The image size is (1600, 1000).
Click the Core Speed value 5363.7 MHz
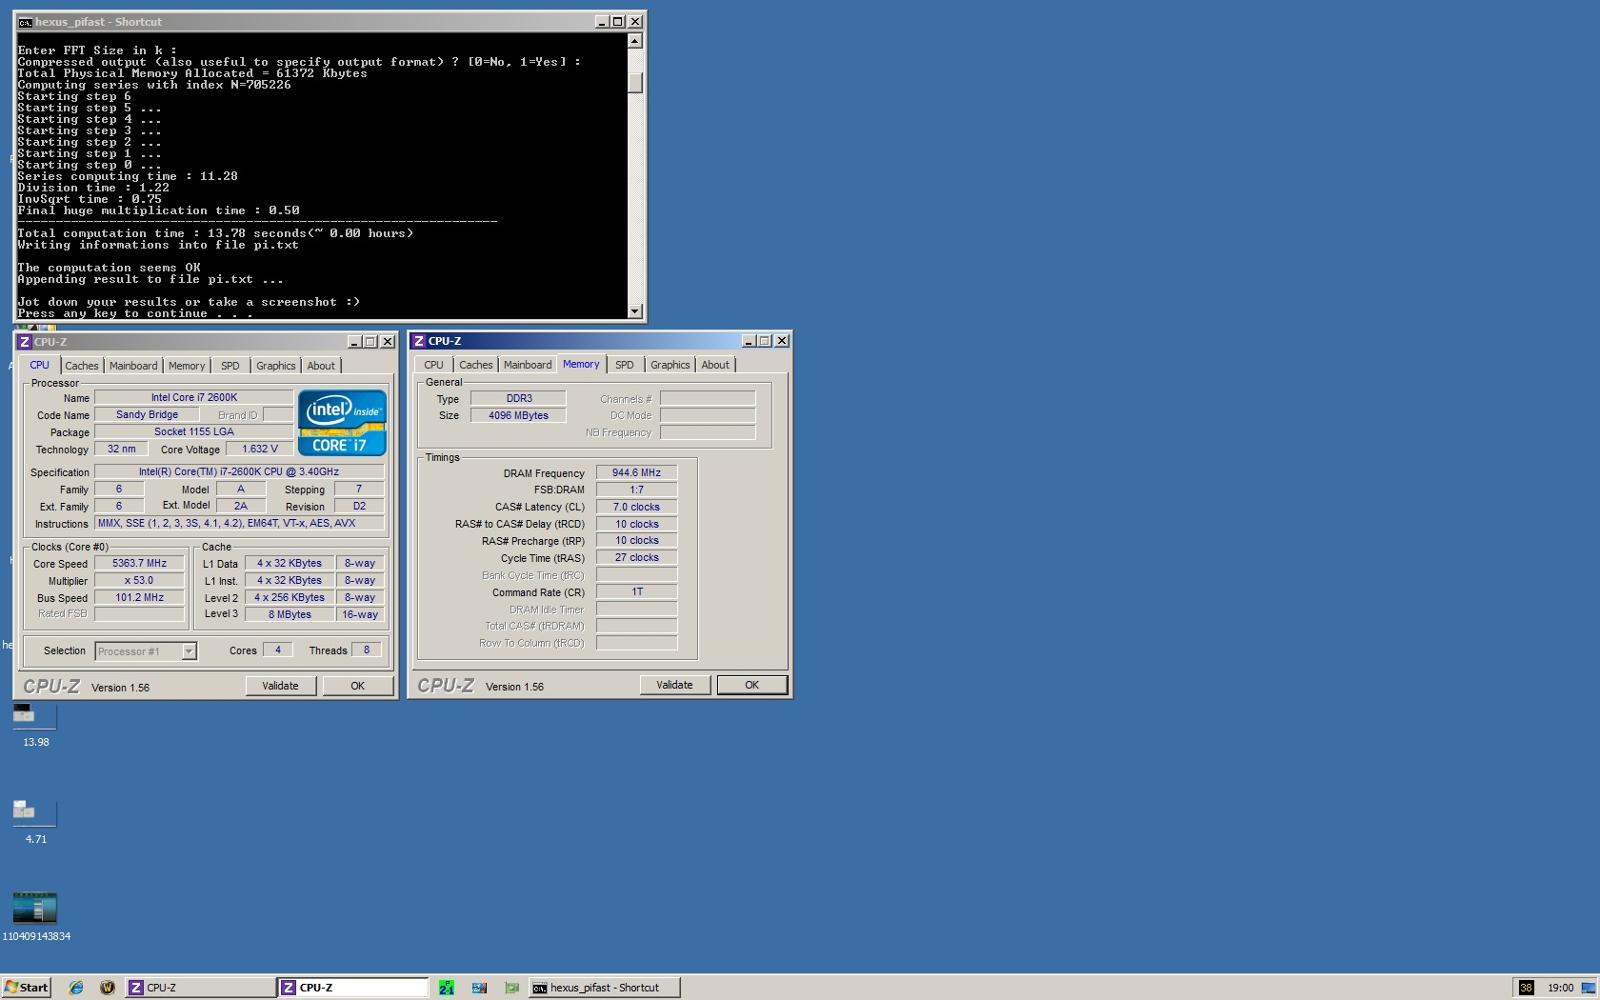(139, 563)
